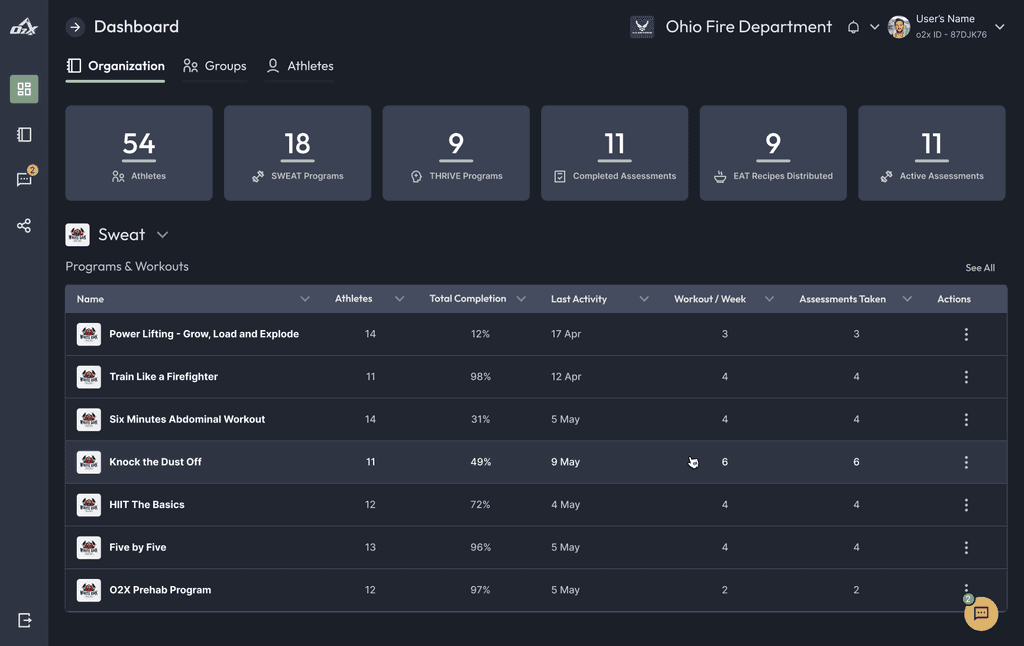
Task: Click the Programs & Workouts heading
Action: pos(127,266)
